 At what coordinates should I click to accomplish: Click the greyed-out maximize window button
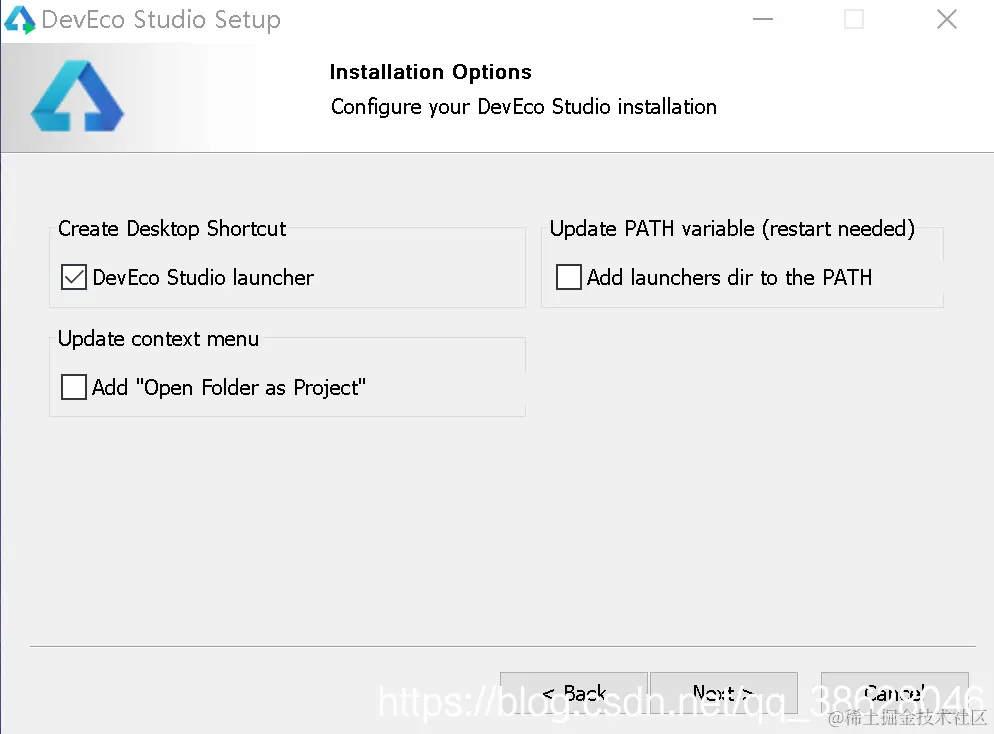click(x=854, y=19)
